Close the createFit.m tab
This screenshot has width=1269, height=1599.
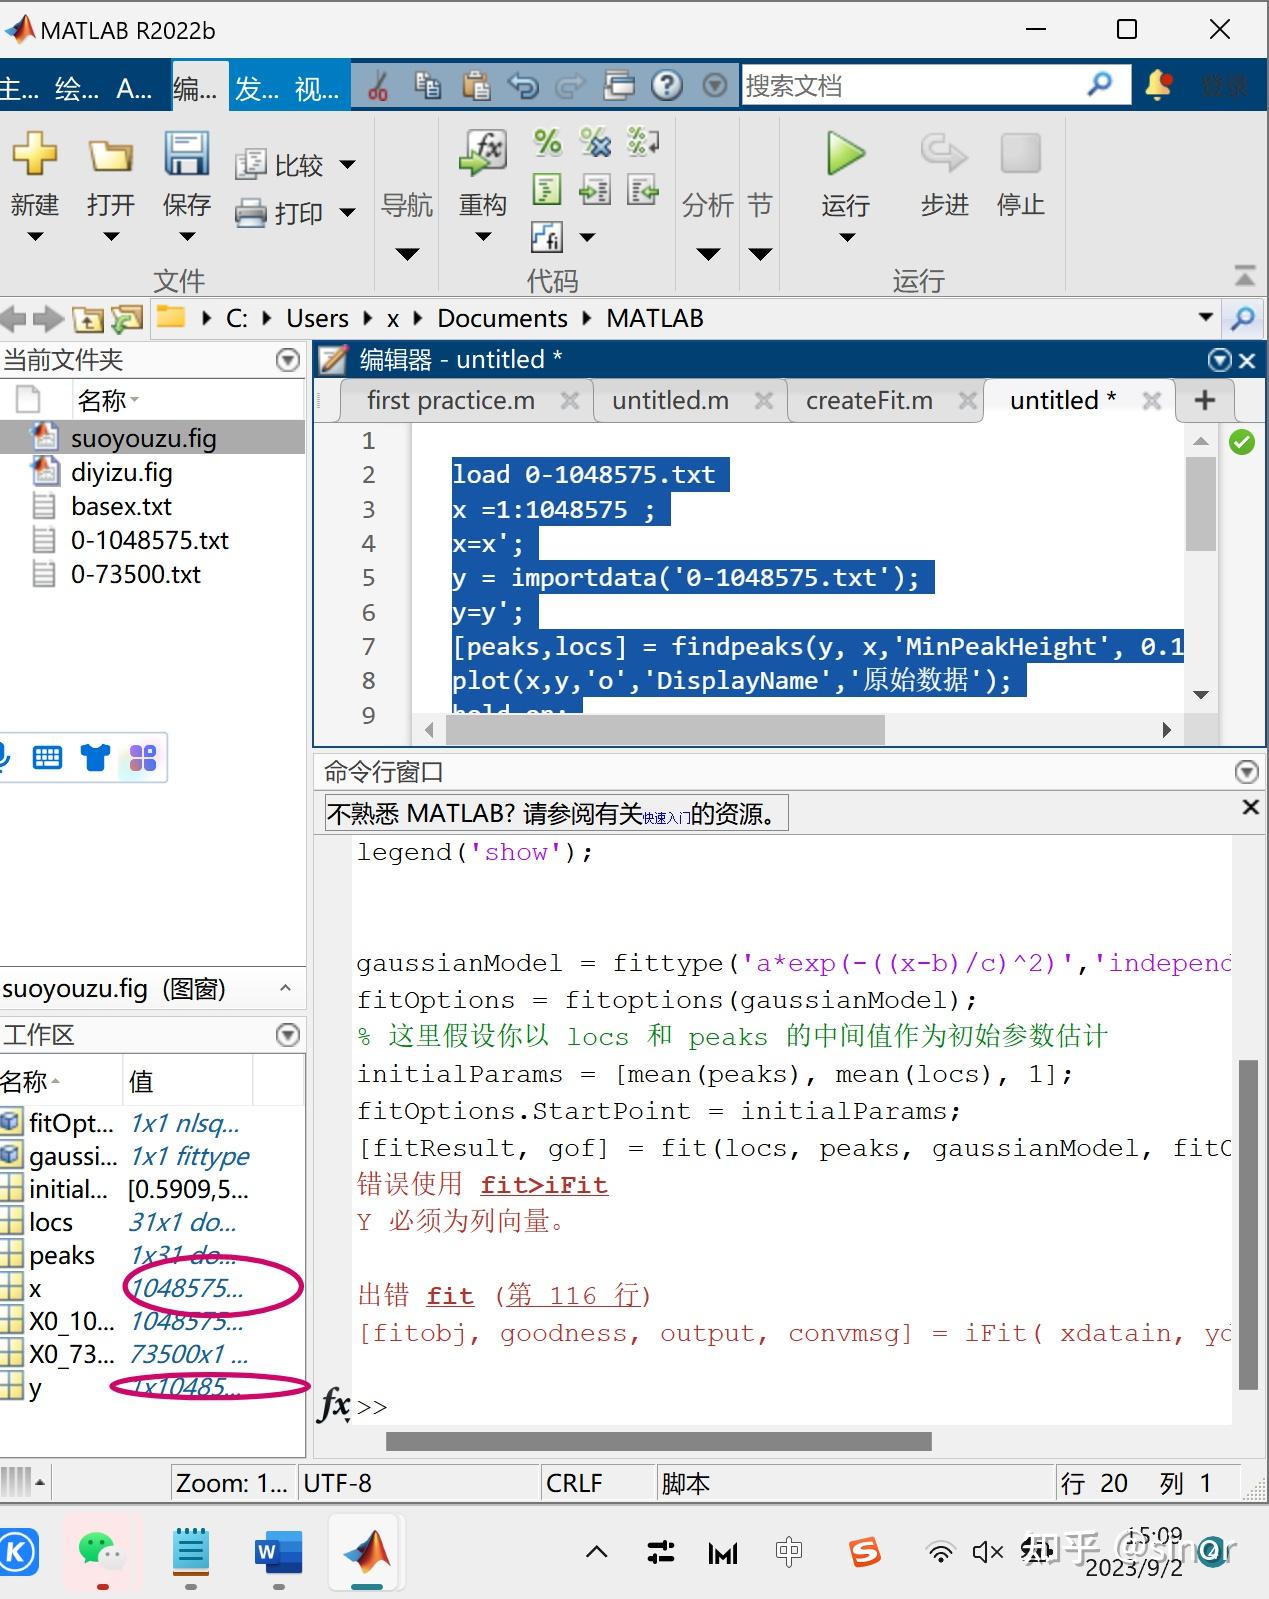point(967,401)
